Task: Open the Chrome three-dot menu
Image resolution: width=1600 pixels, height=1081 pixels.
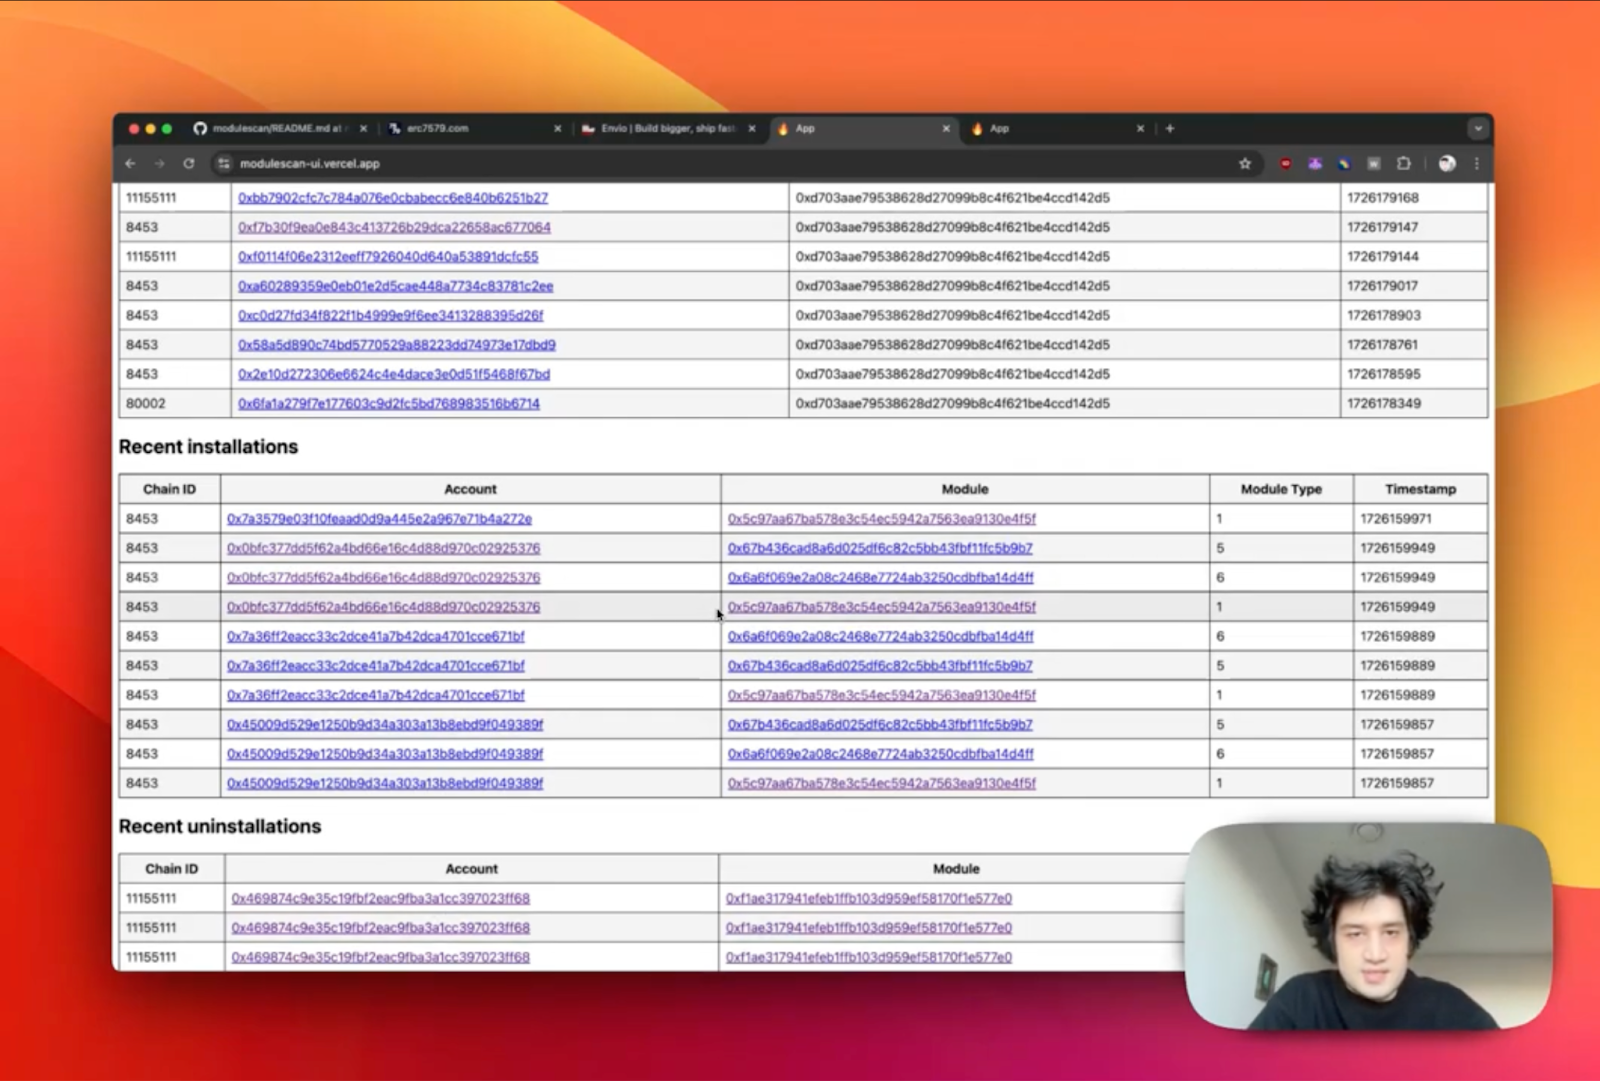Action: [x=1477, y=163]
